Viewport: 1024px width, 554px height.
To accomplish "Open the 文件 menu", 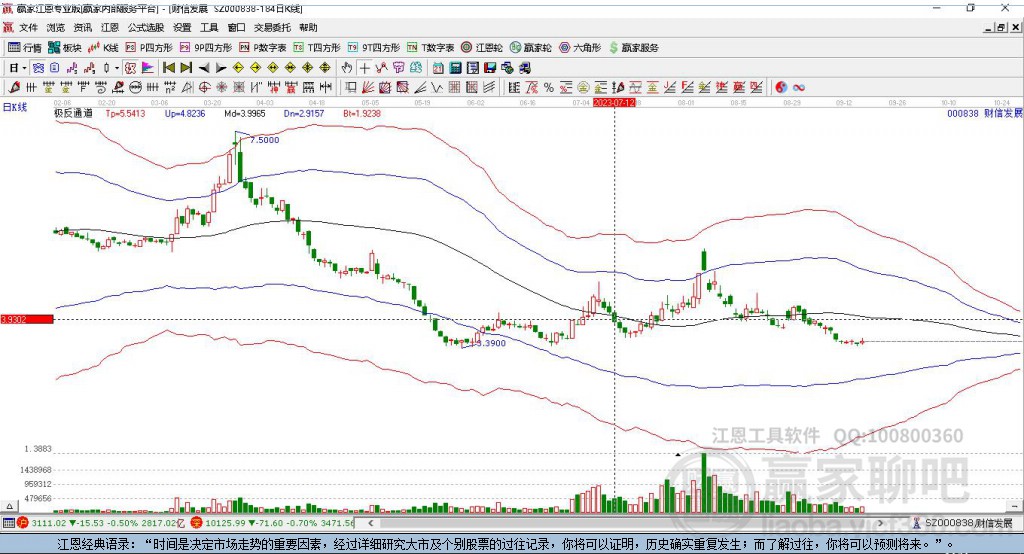I will pos(29,27).
